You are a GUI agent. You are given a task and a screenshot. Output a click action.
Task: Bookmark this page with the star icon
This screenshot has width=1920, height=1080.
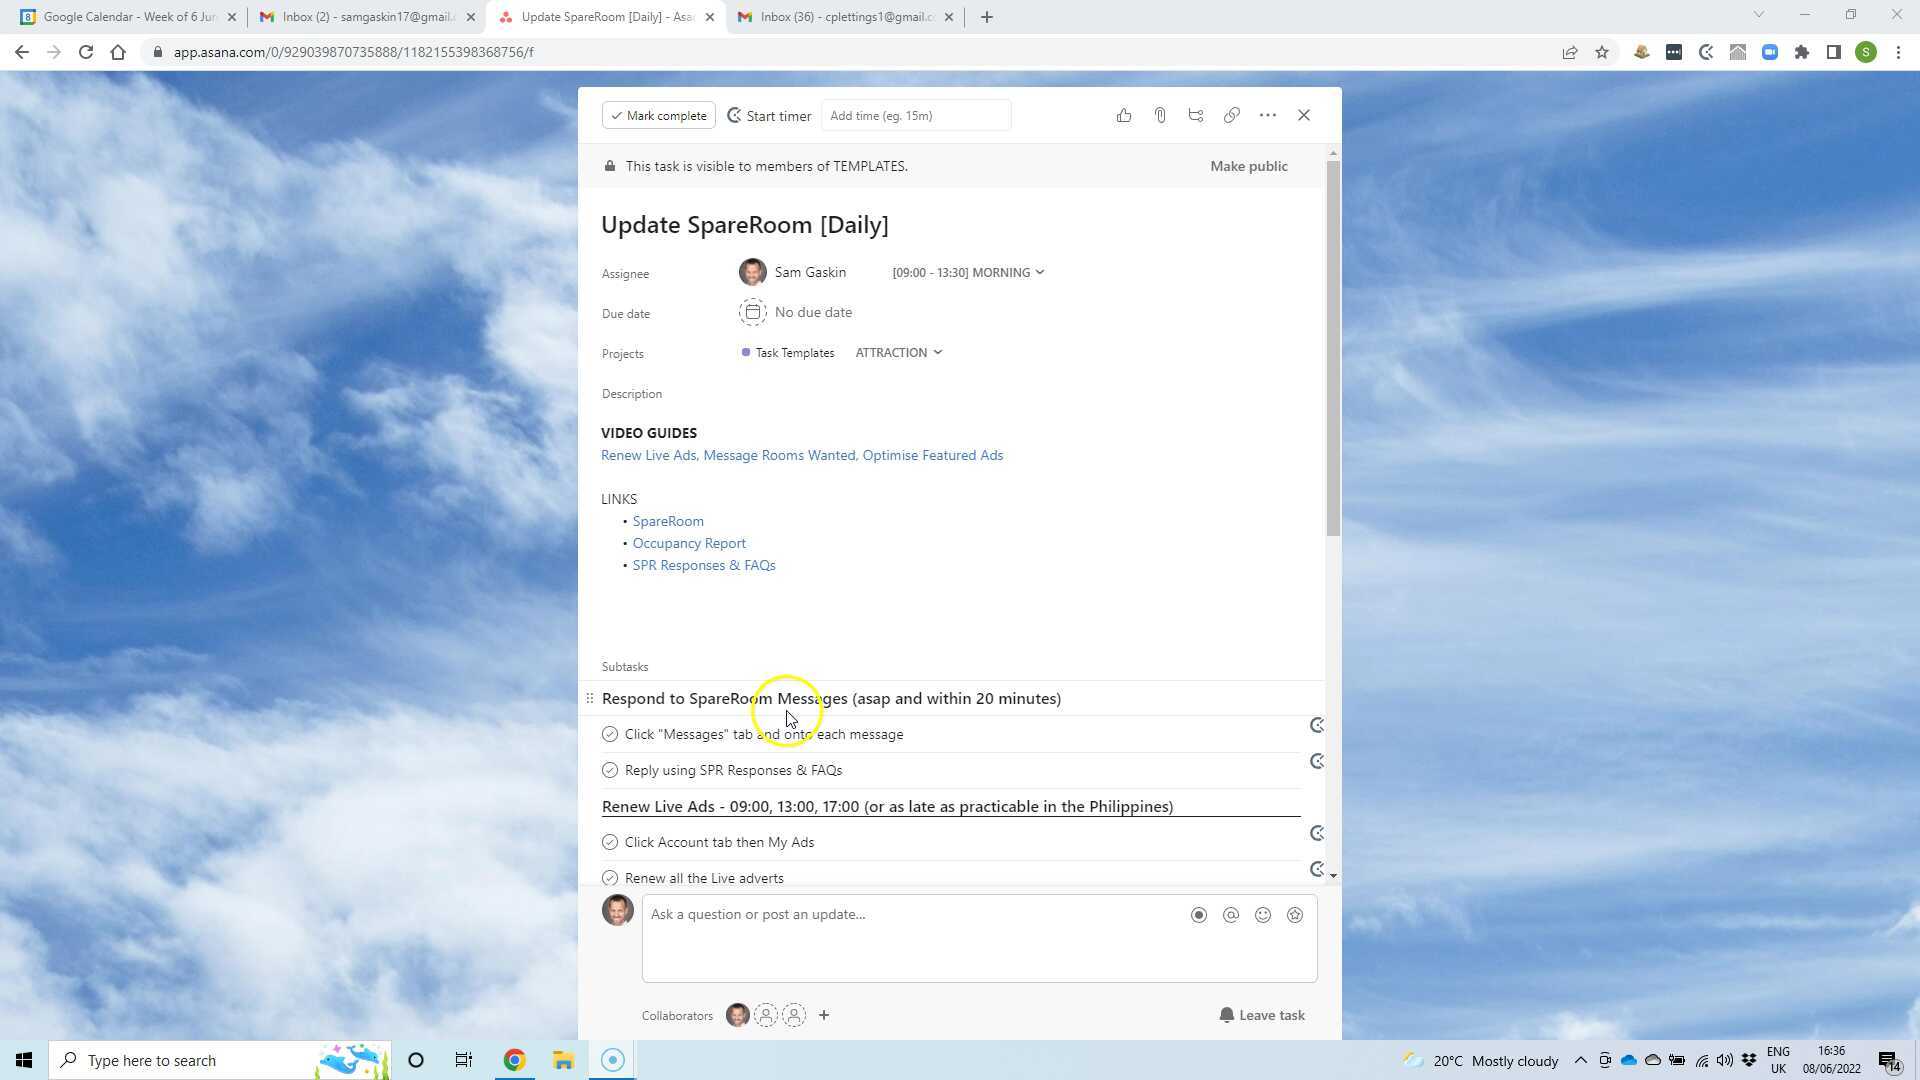tap(1602, 52)
